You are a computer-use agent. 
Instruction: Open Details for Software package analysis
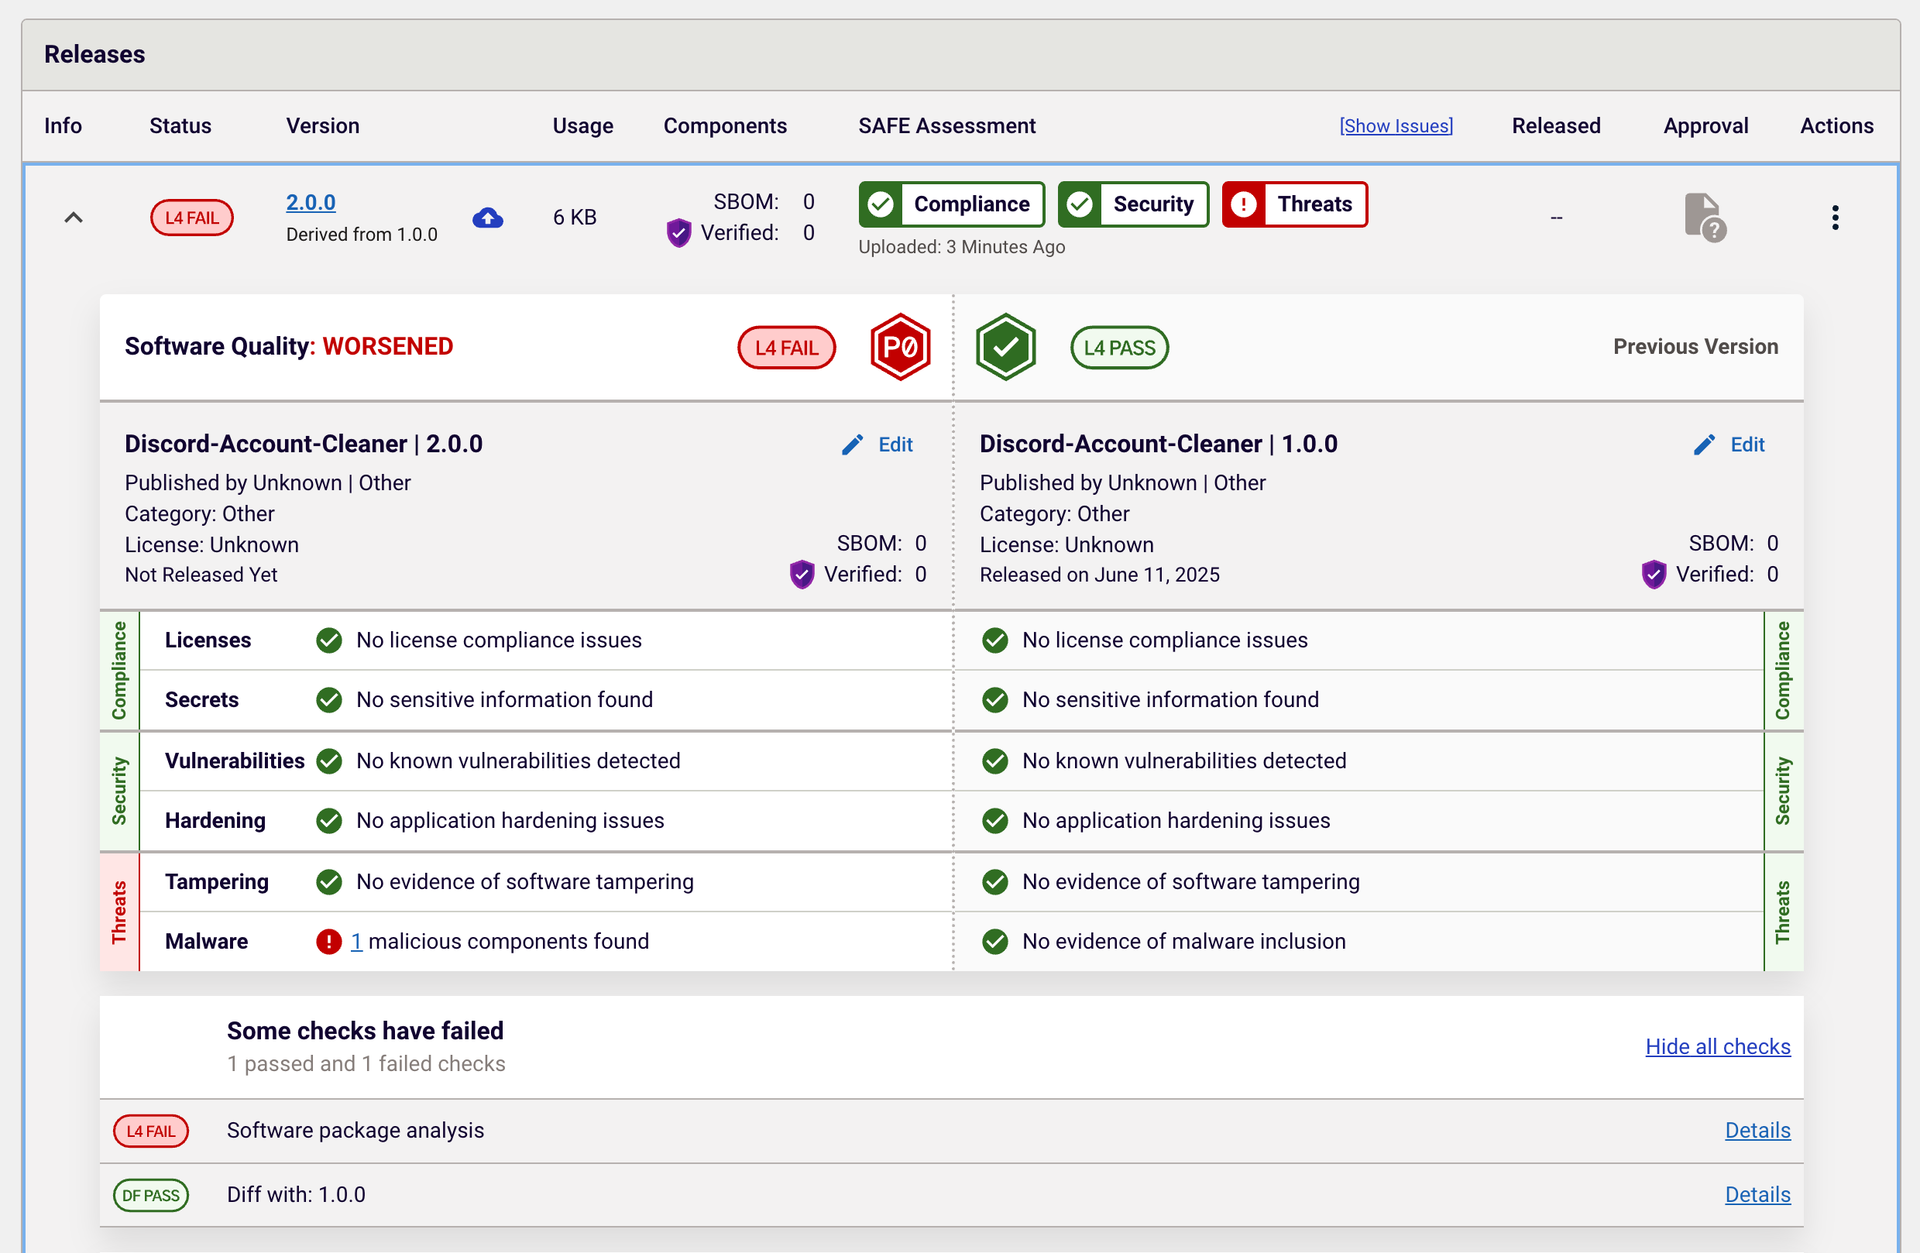click(x=1757, y=1131)
